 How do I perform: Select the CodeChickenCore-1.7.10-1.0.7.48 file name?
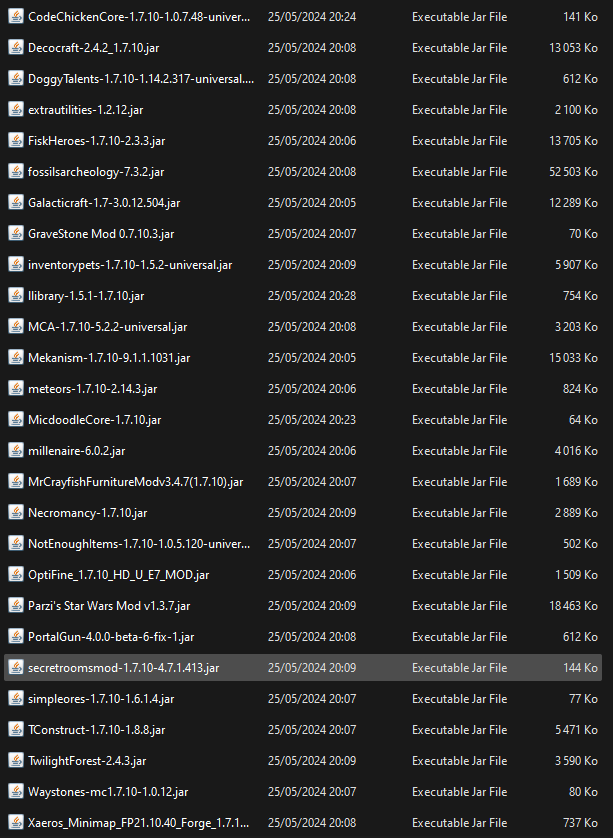[139, 17]
